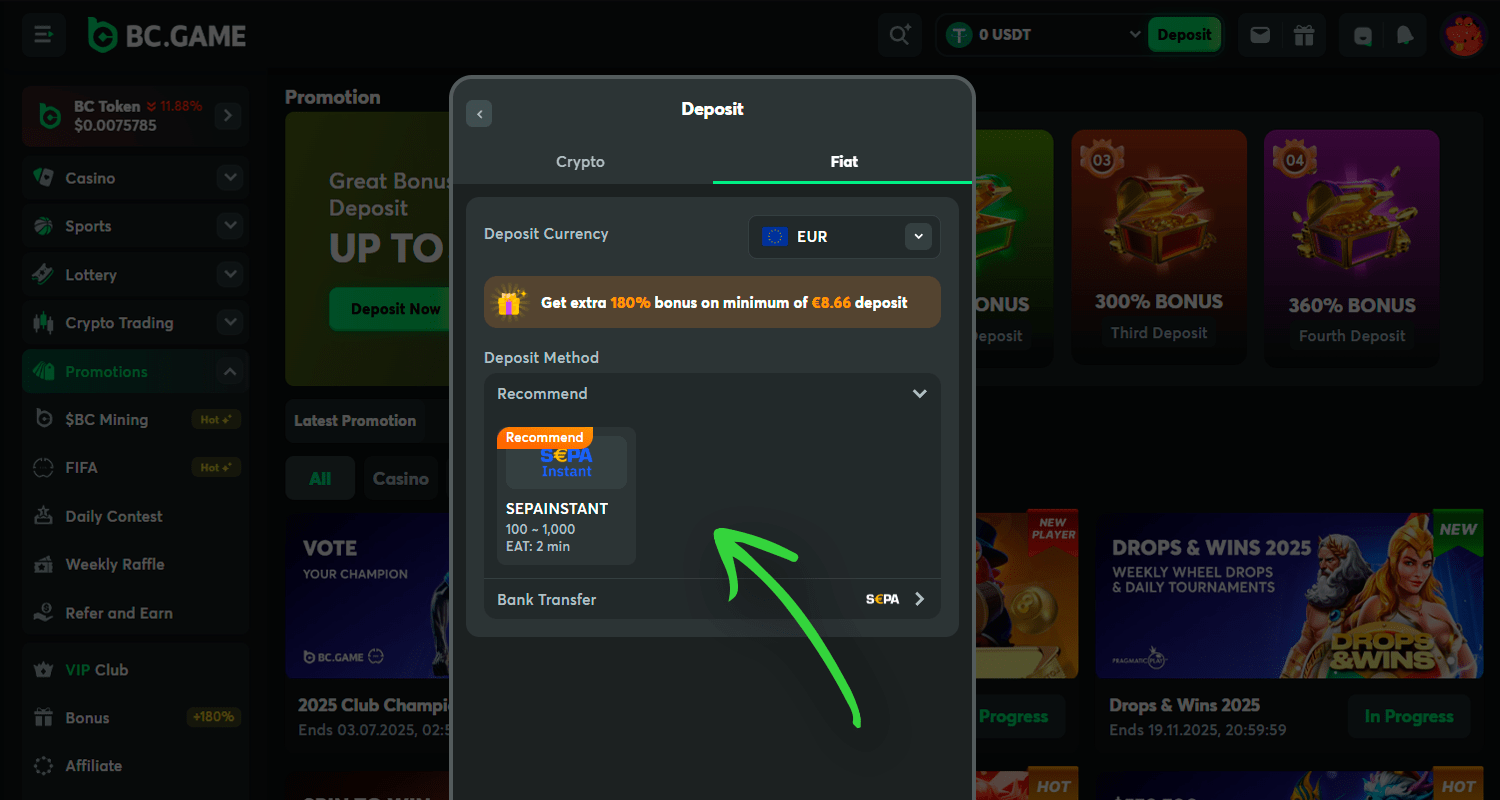The width and height of the screenshot is (1500, 800).
Task: Select the All promotions filter tab
Action: pyautogui.click(x=320, y=478)
